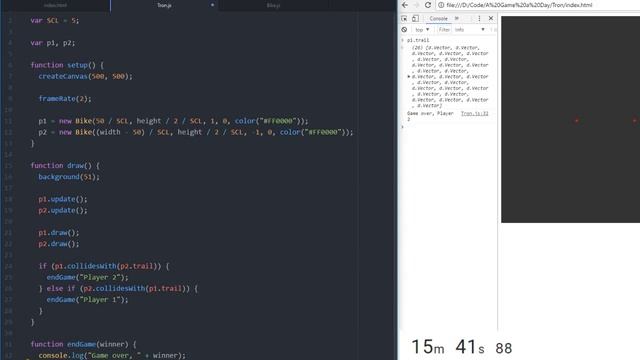Click the function setup() line
Image resolution: width=640 pixels, height=360 pixels.
67,65
